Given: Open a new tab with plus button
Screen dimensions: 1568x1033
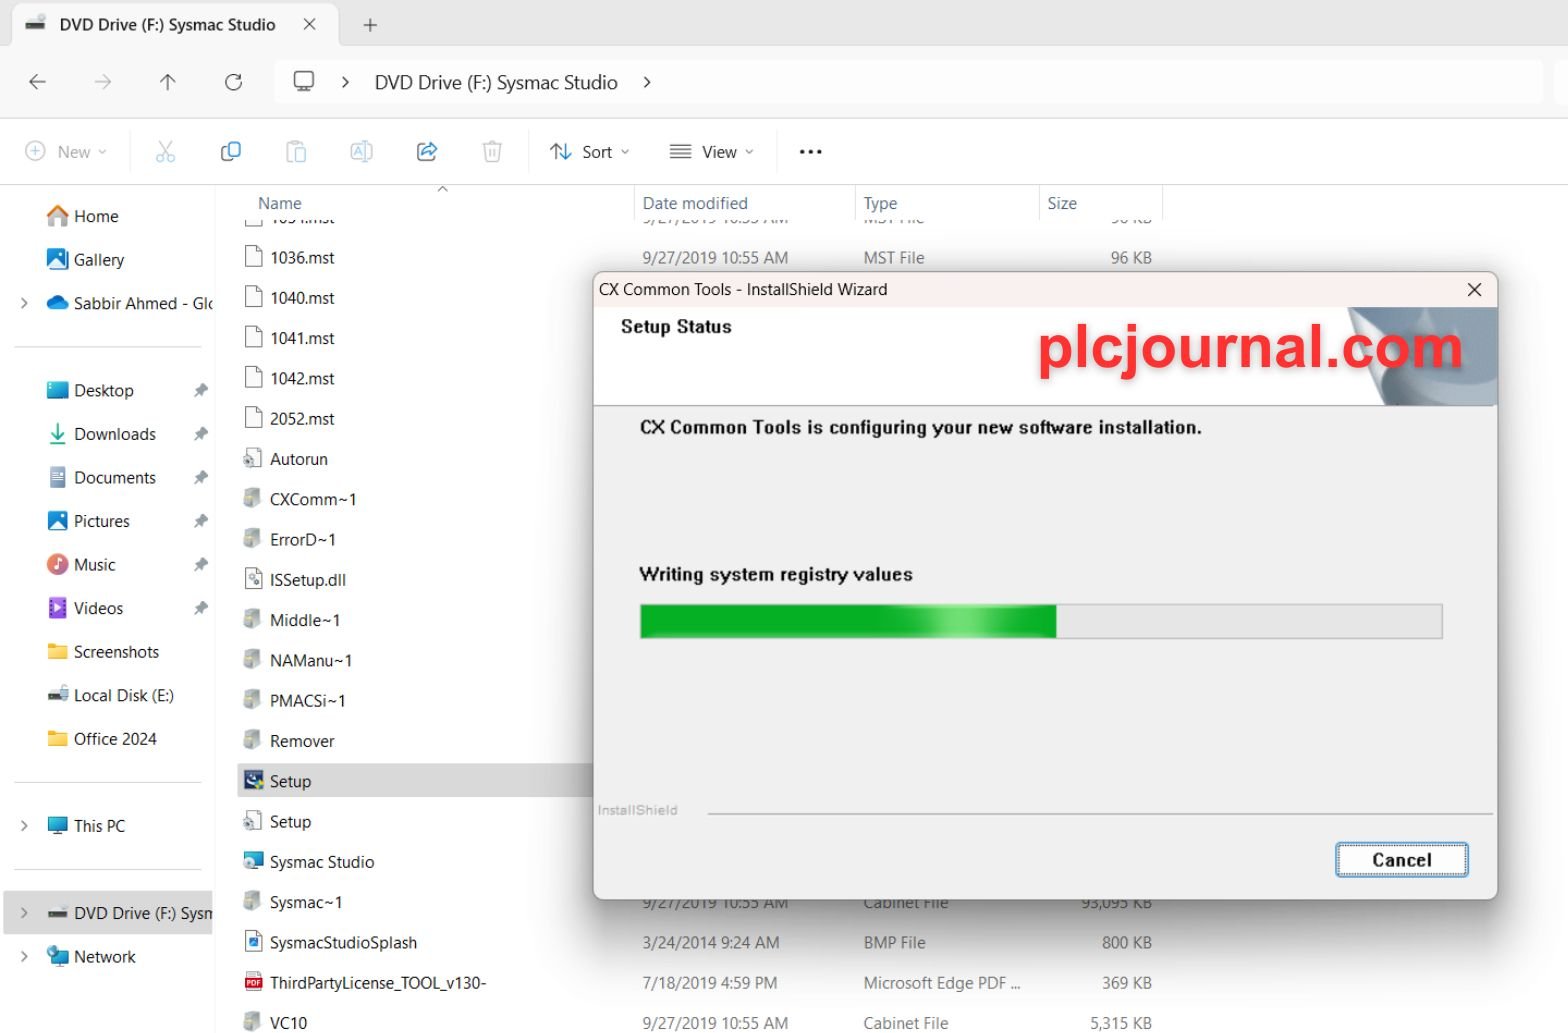Looking at the screenshot, I should pos(370,25).
